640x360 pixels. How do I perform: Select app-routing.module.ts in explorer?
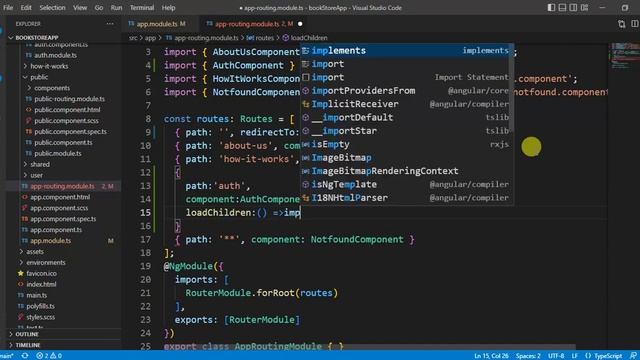point(62,186)
